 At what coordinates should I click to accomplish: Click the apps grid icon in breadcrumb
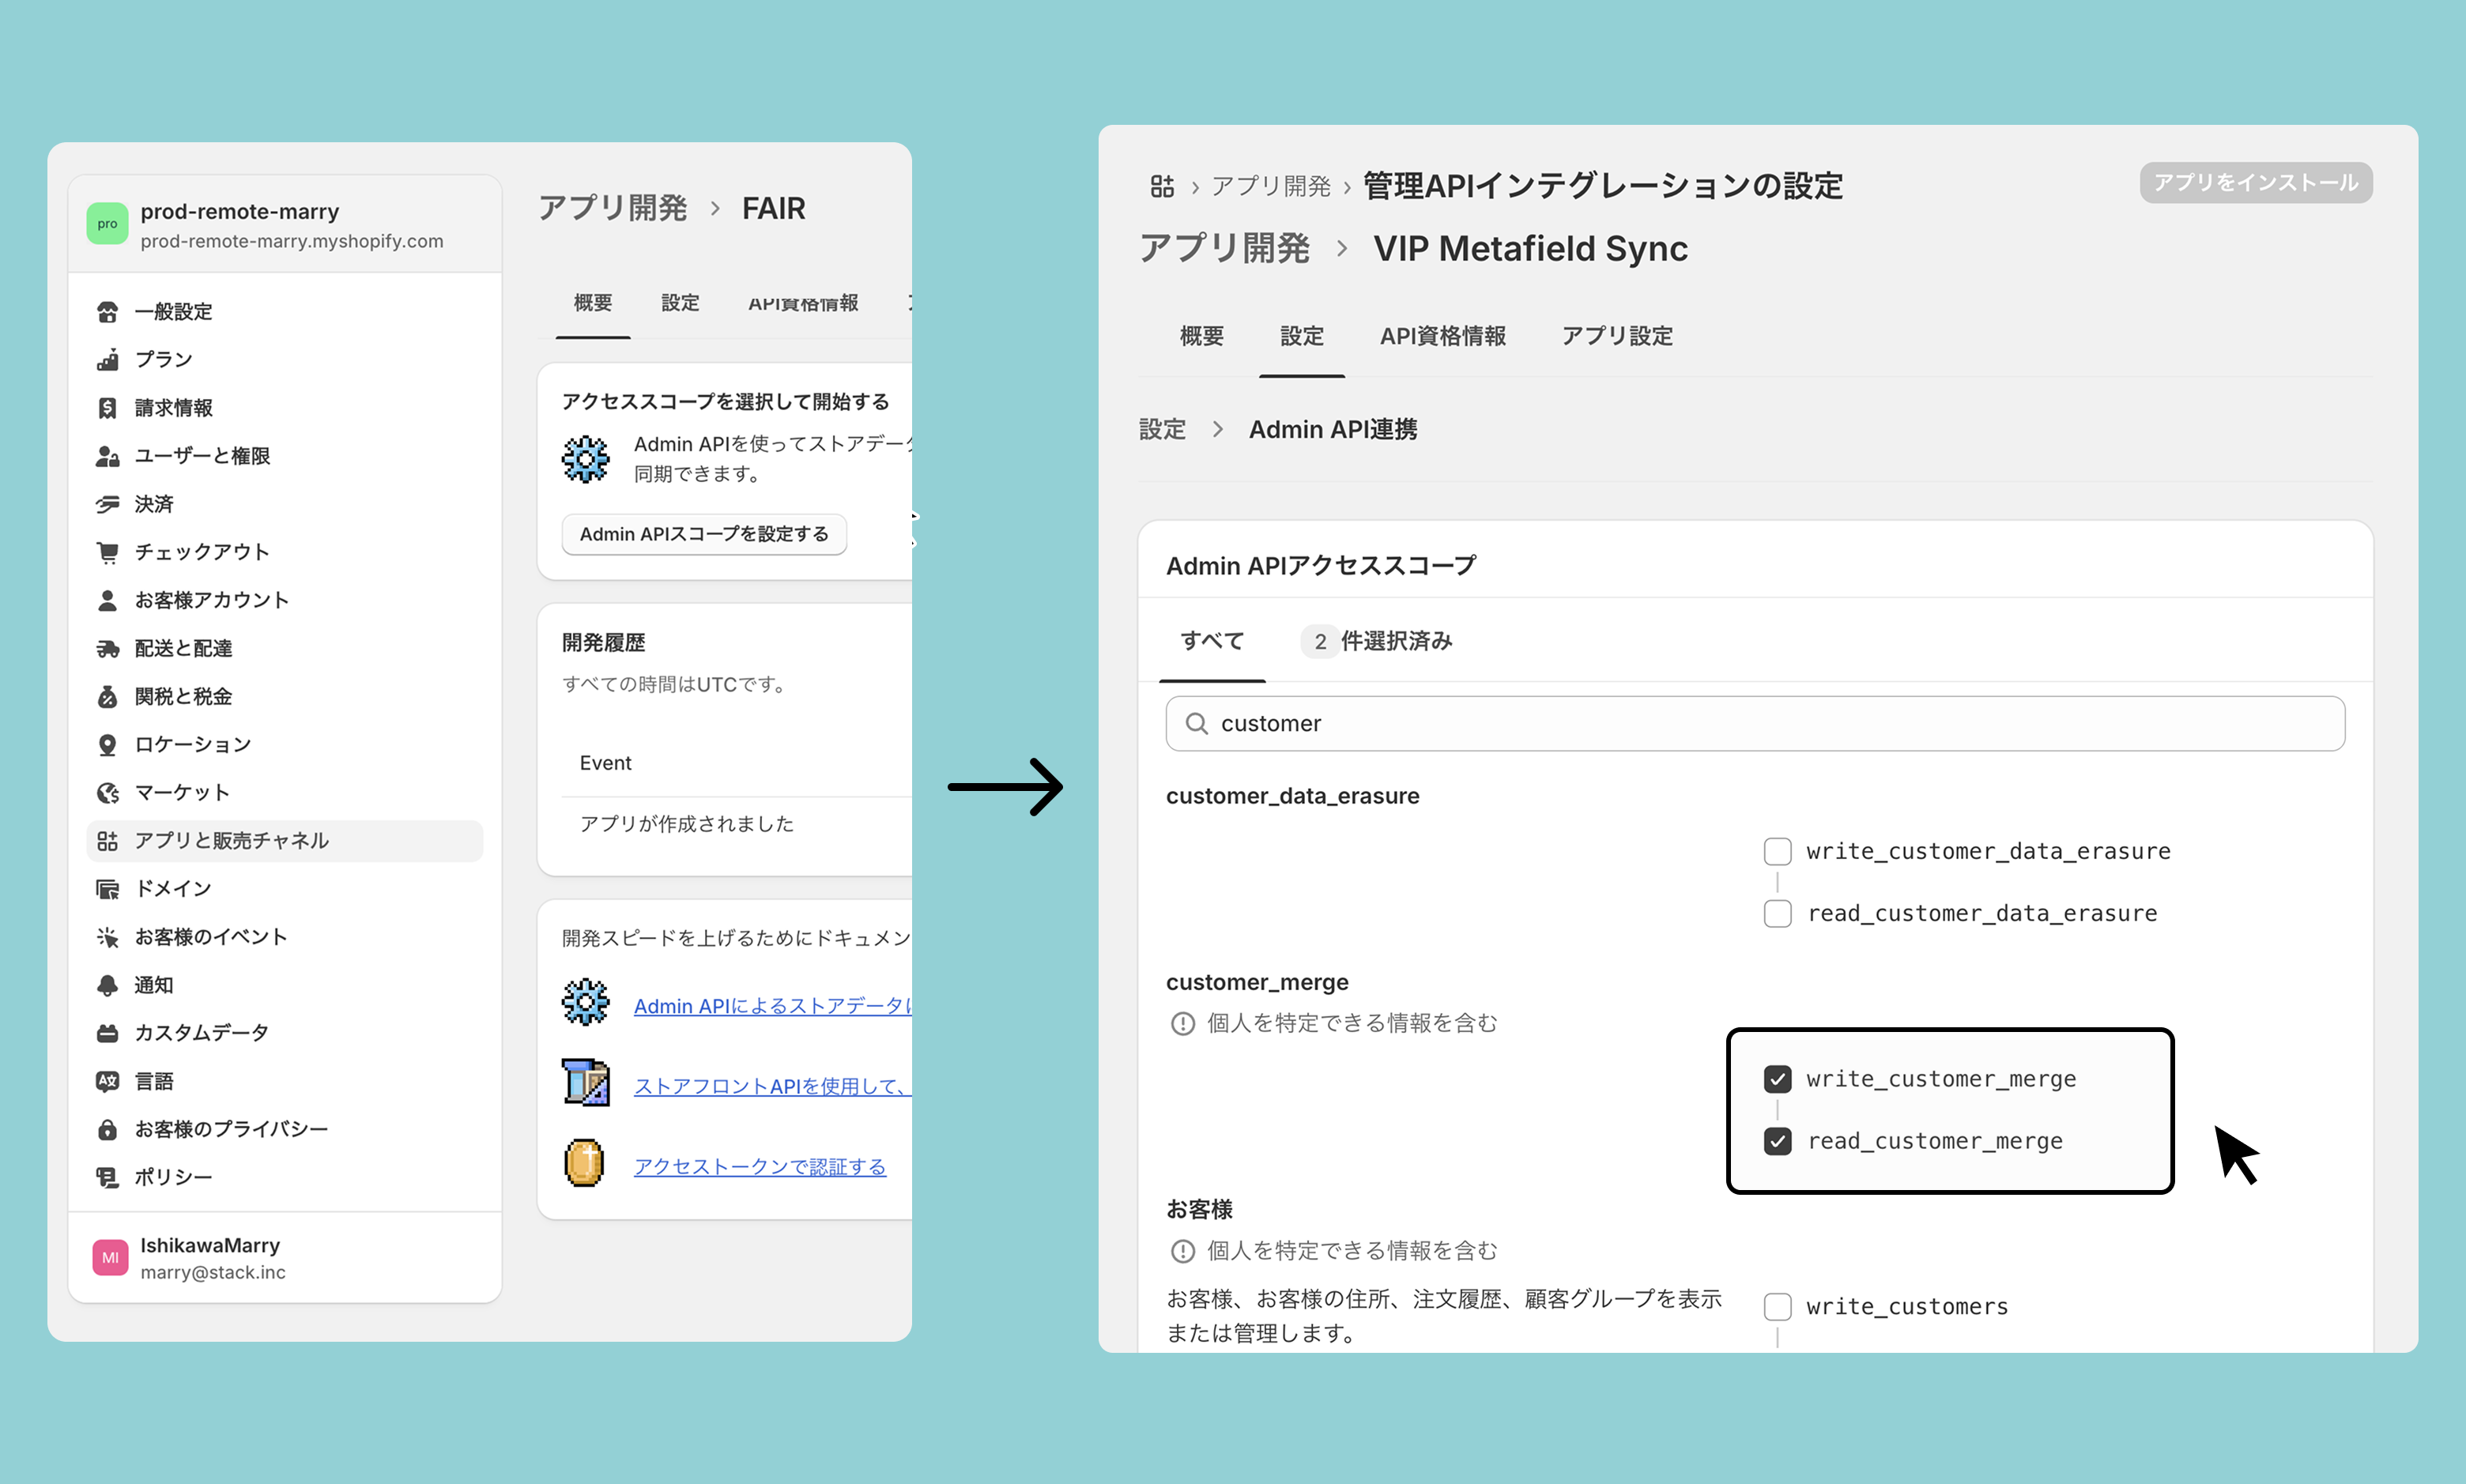click(x=1162, y=186)
